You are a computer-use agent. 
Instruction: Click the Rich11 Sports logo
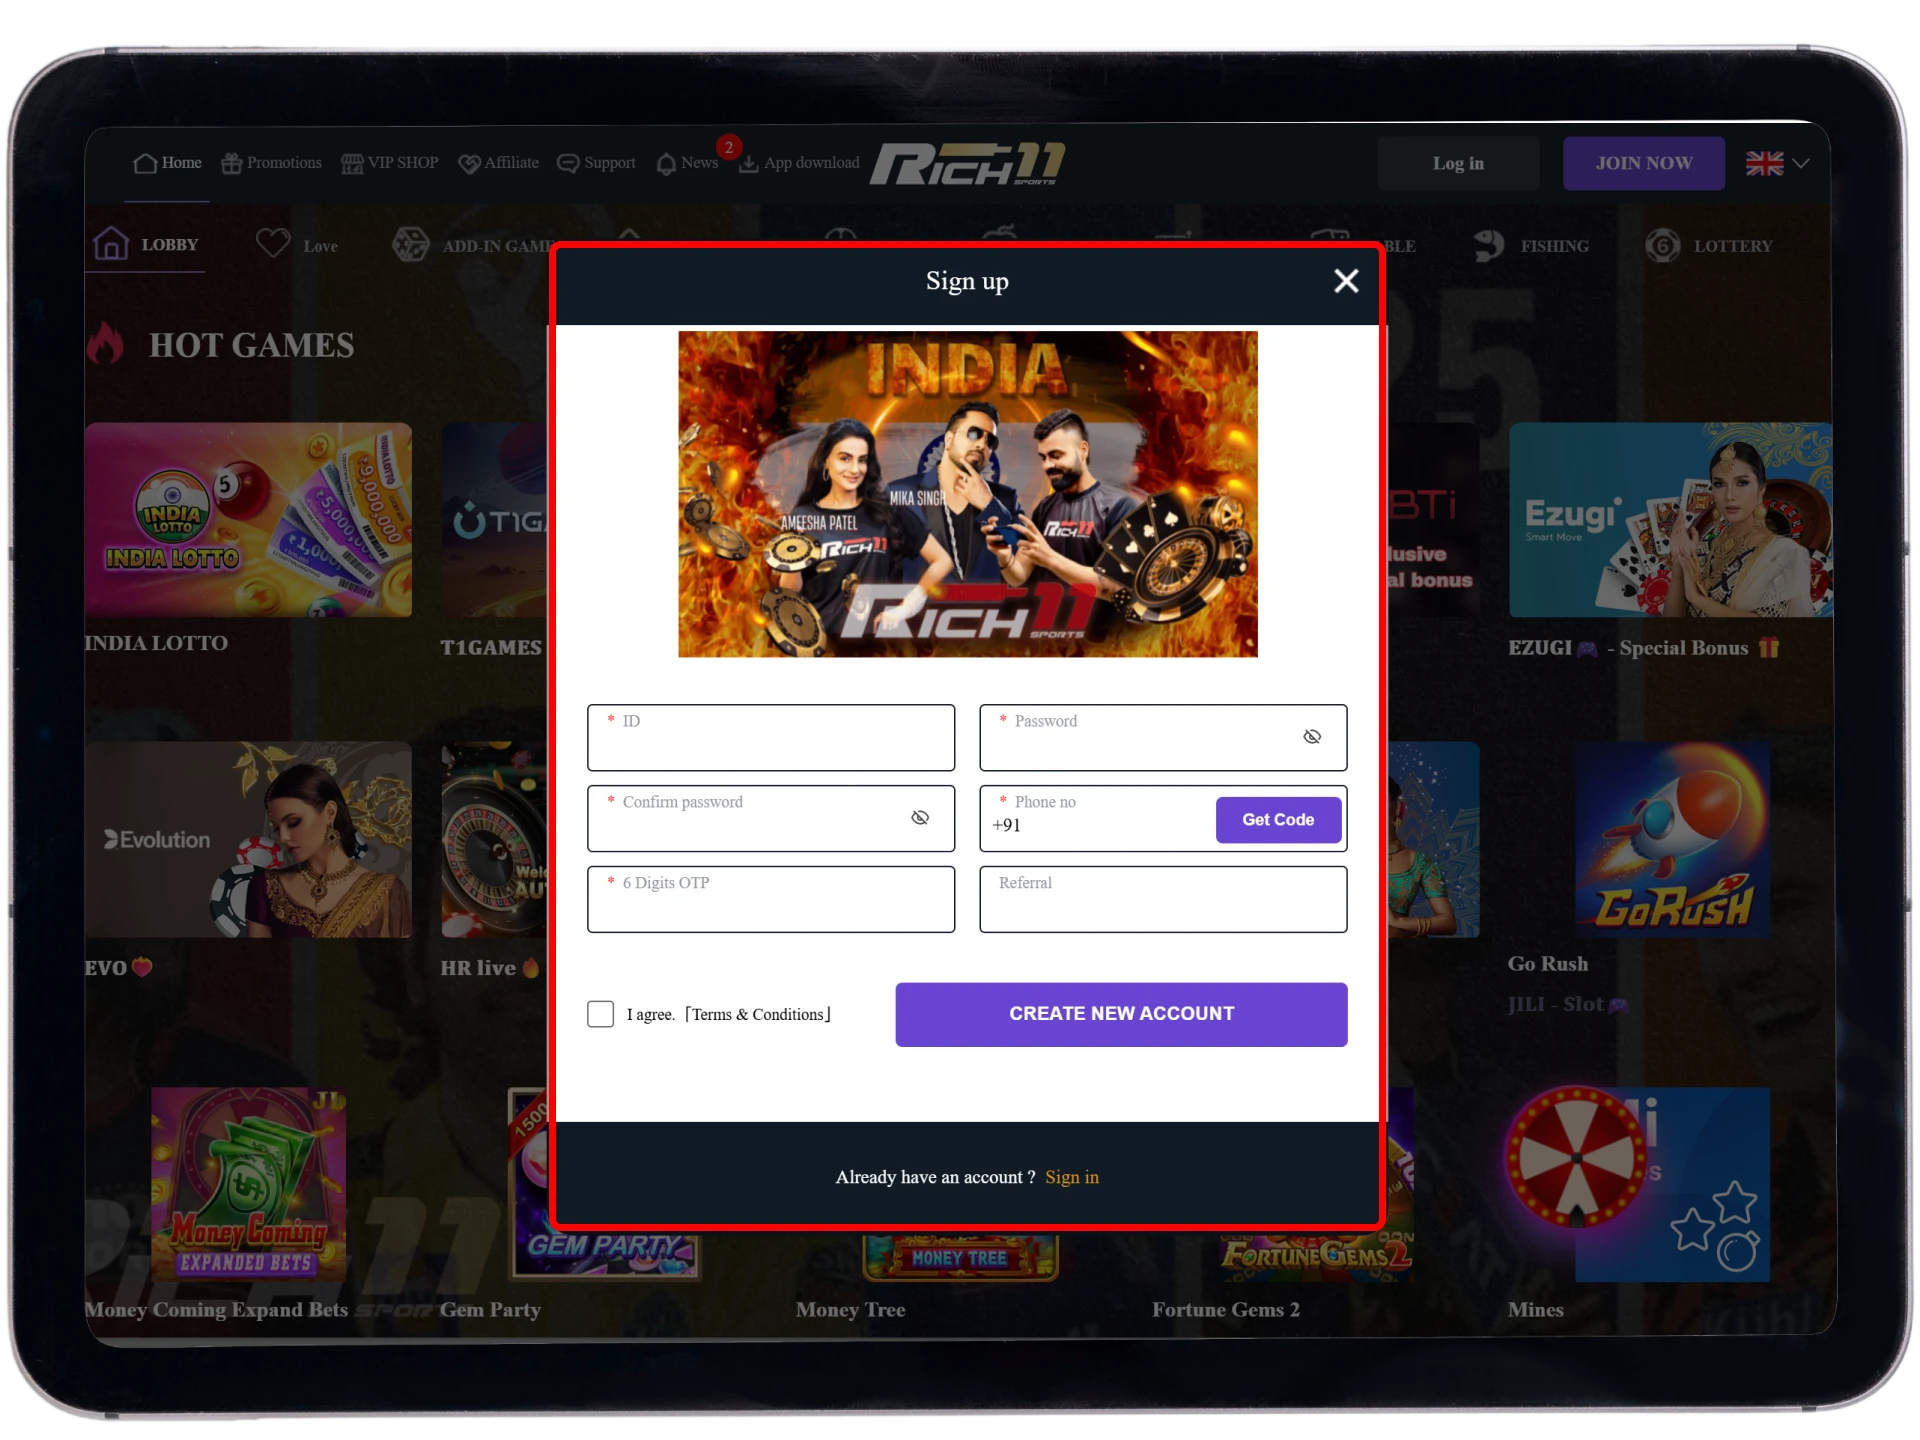(x=966, y=163)
